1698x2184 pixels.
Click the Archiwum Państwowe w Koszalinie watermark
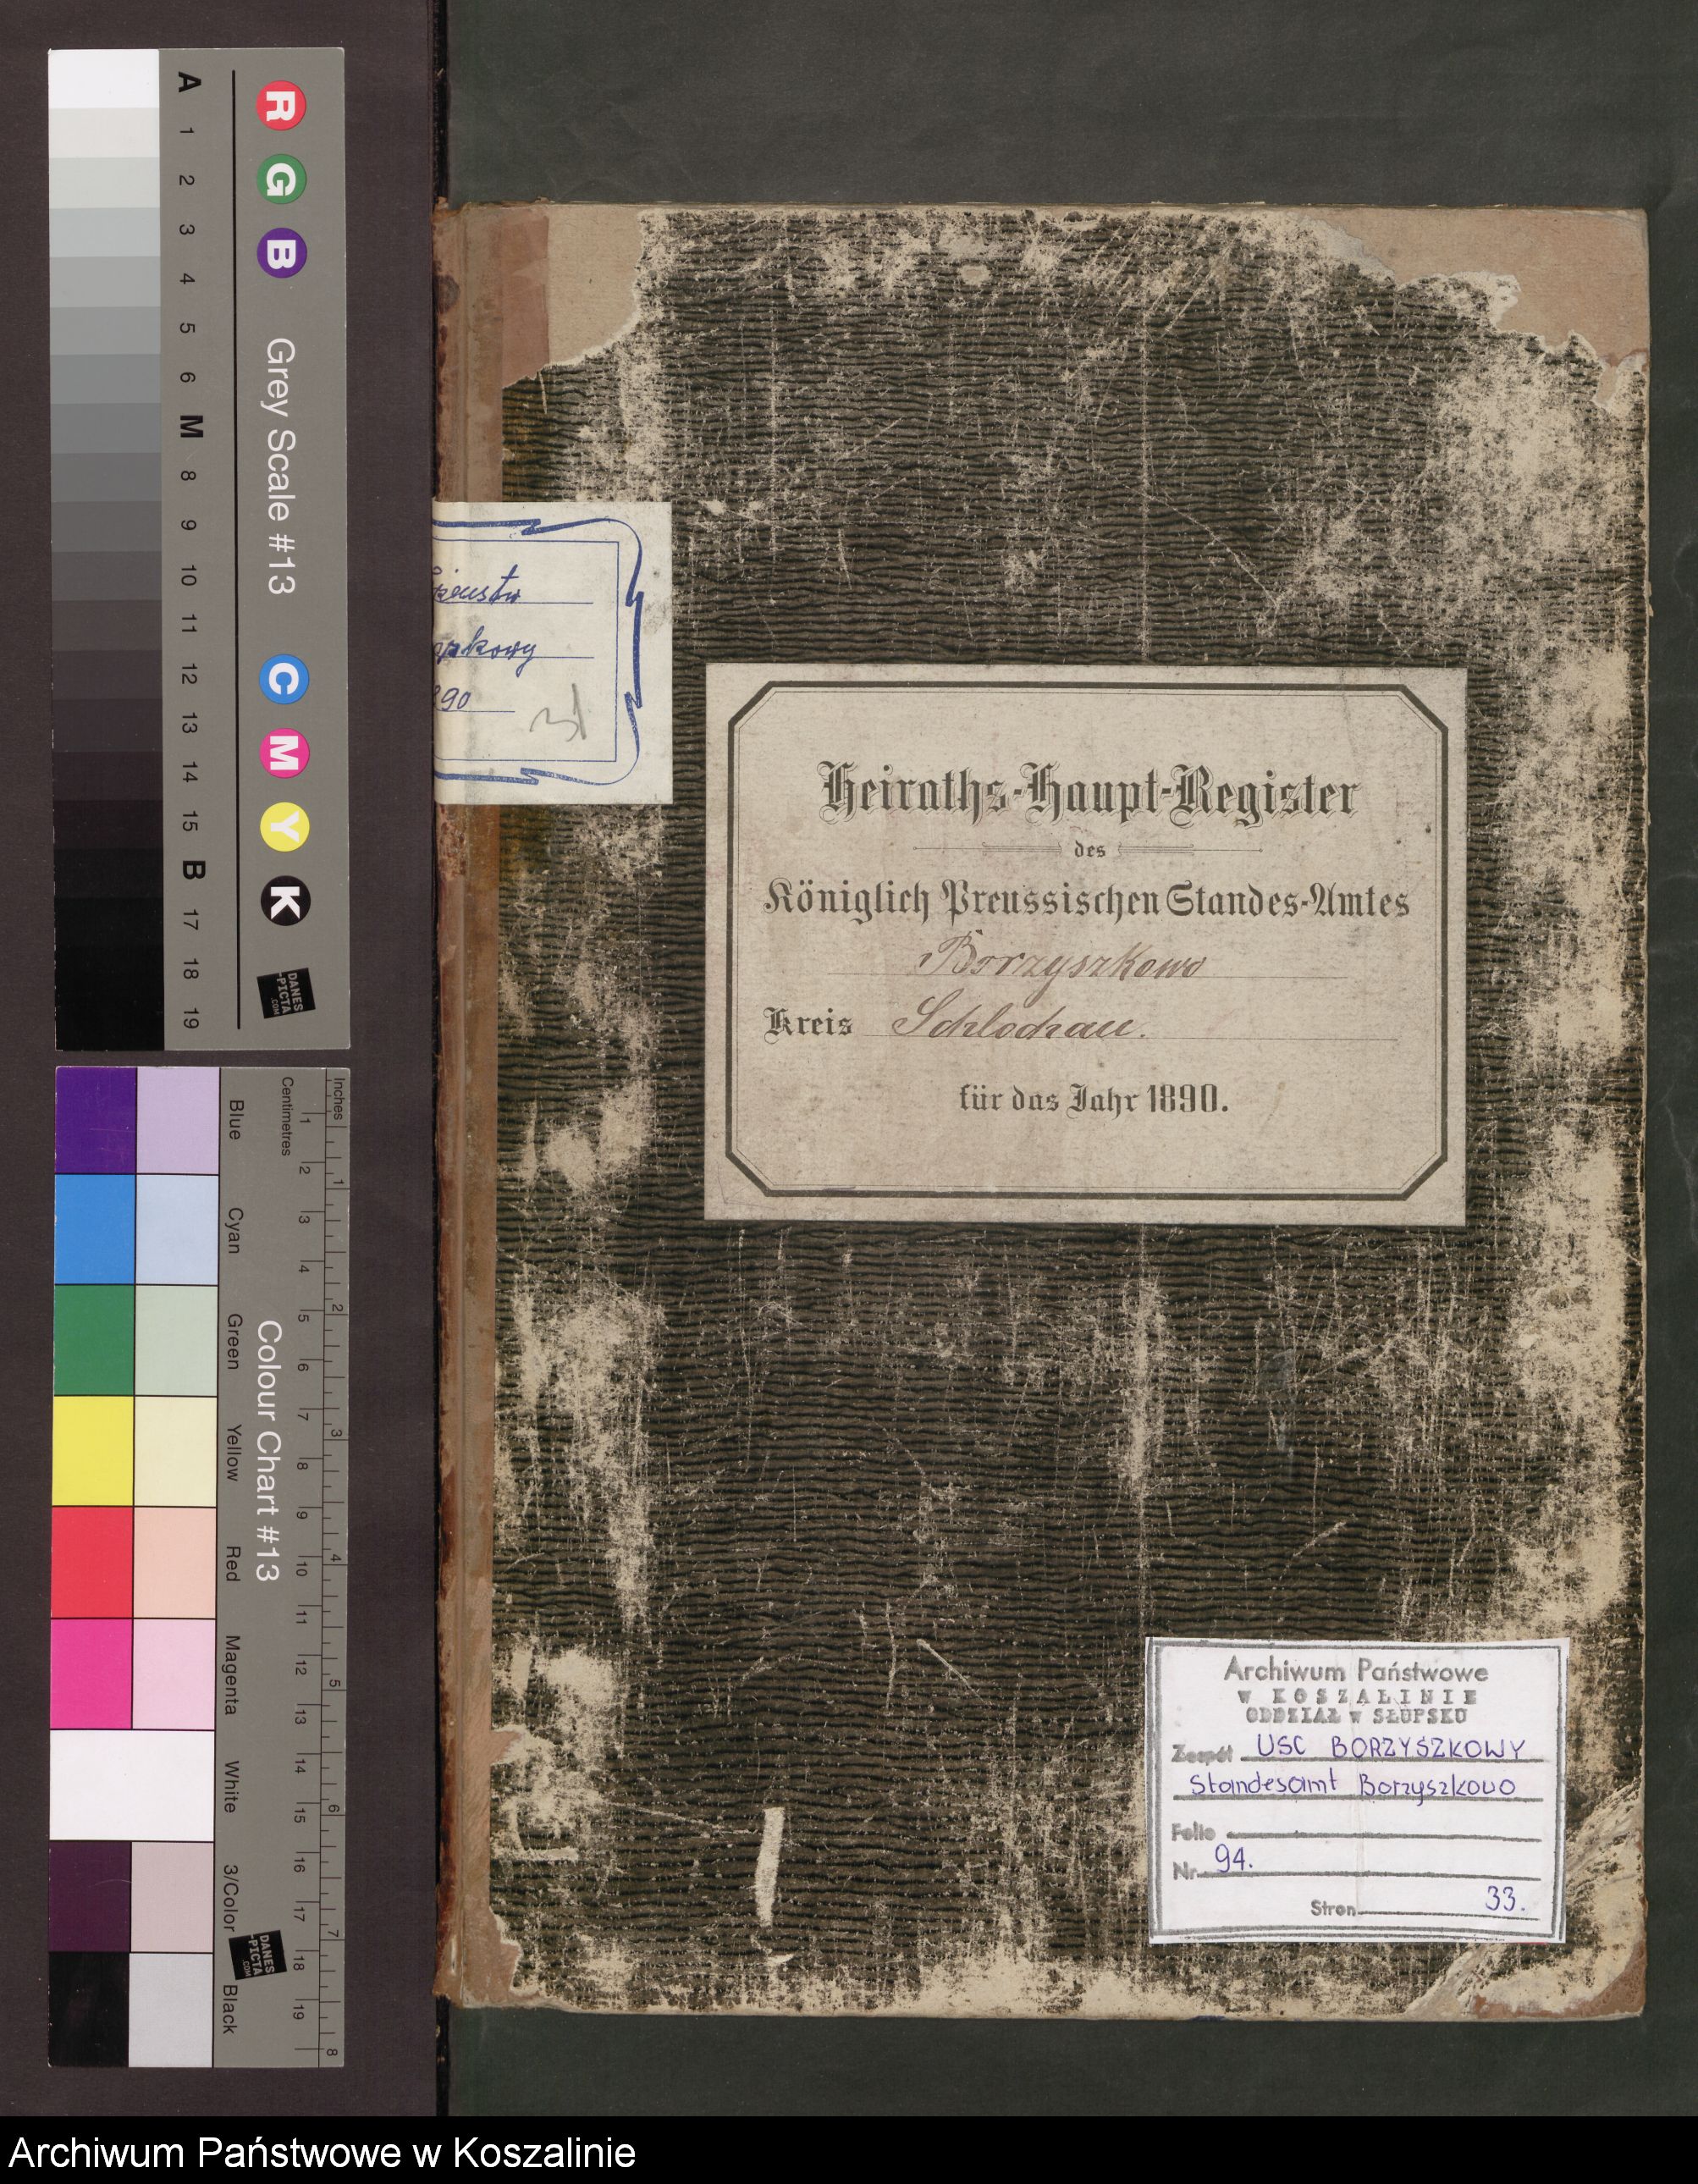click(322, 2151)
